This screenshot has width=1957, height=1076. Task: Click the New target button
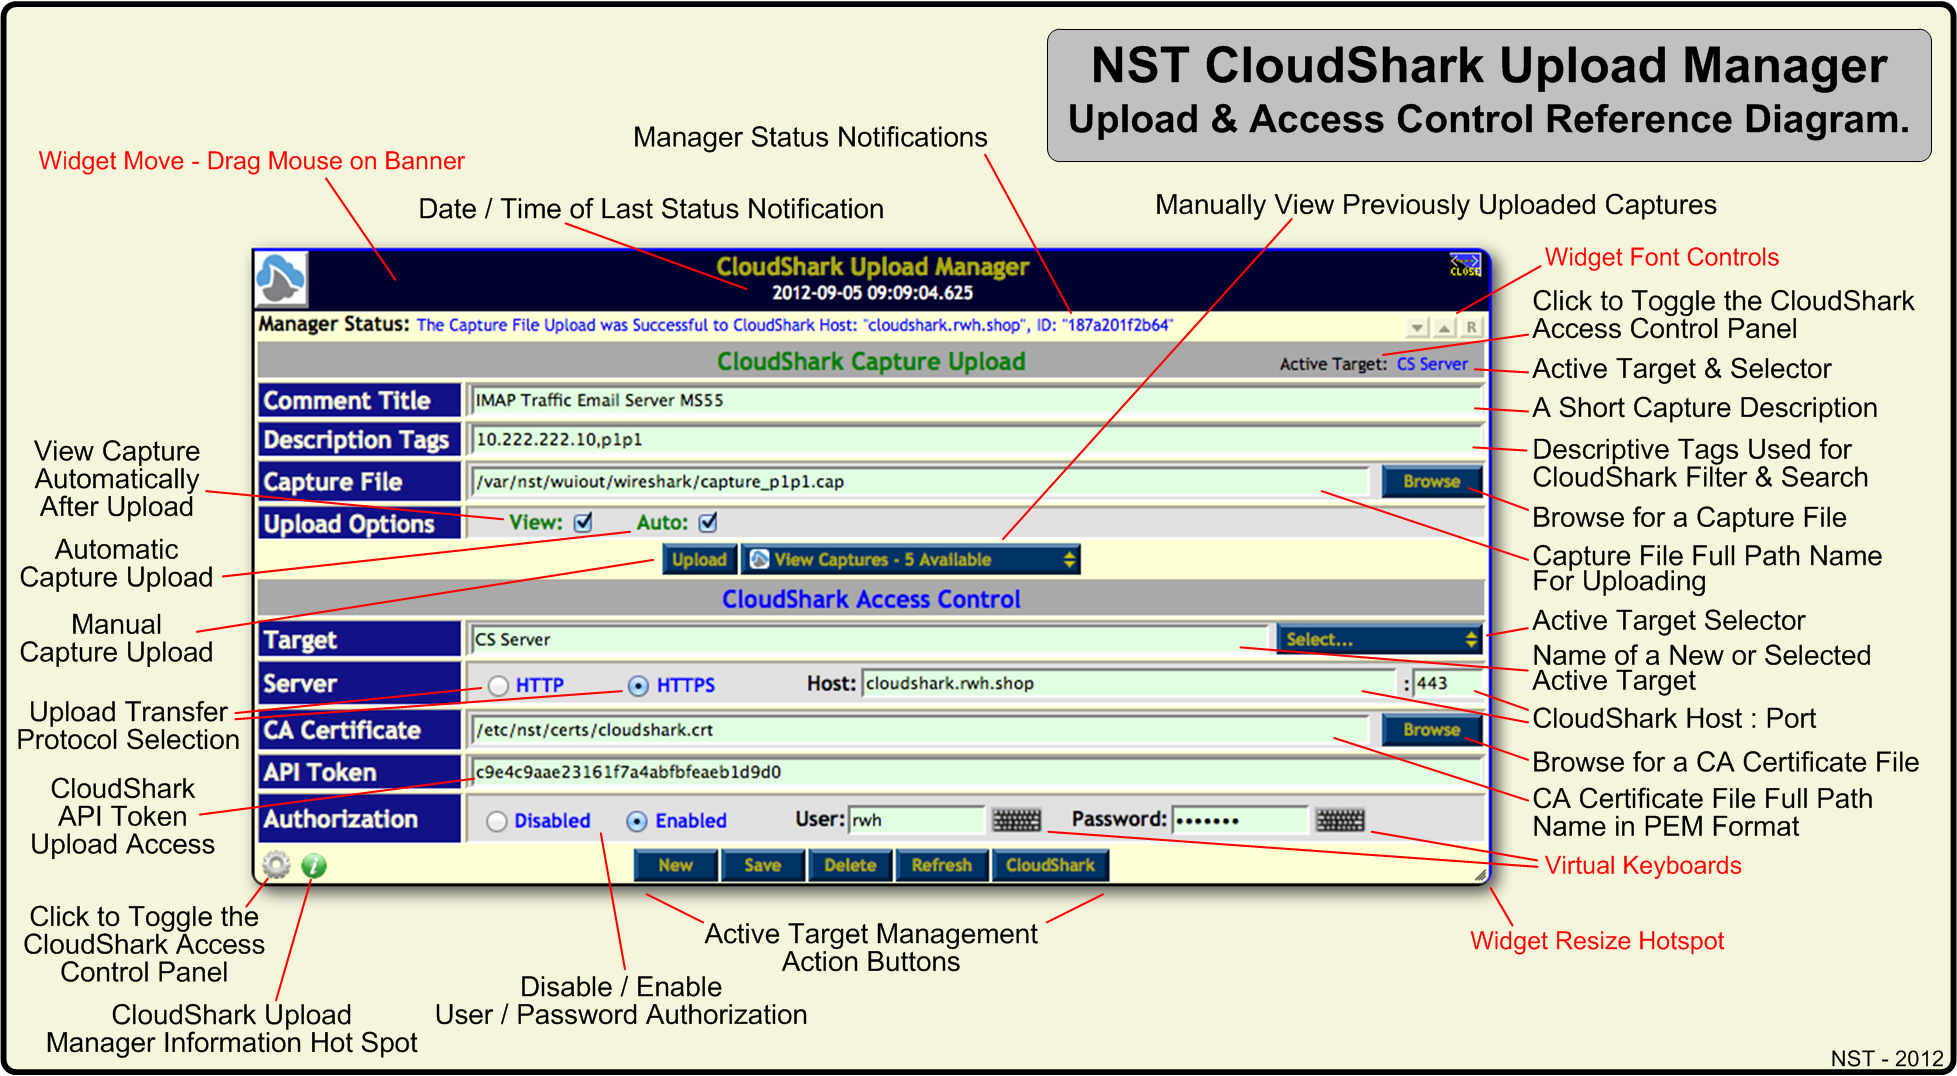click(x=676, y=866)
